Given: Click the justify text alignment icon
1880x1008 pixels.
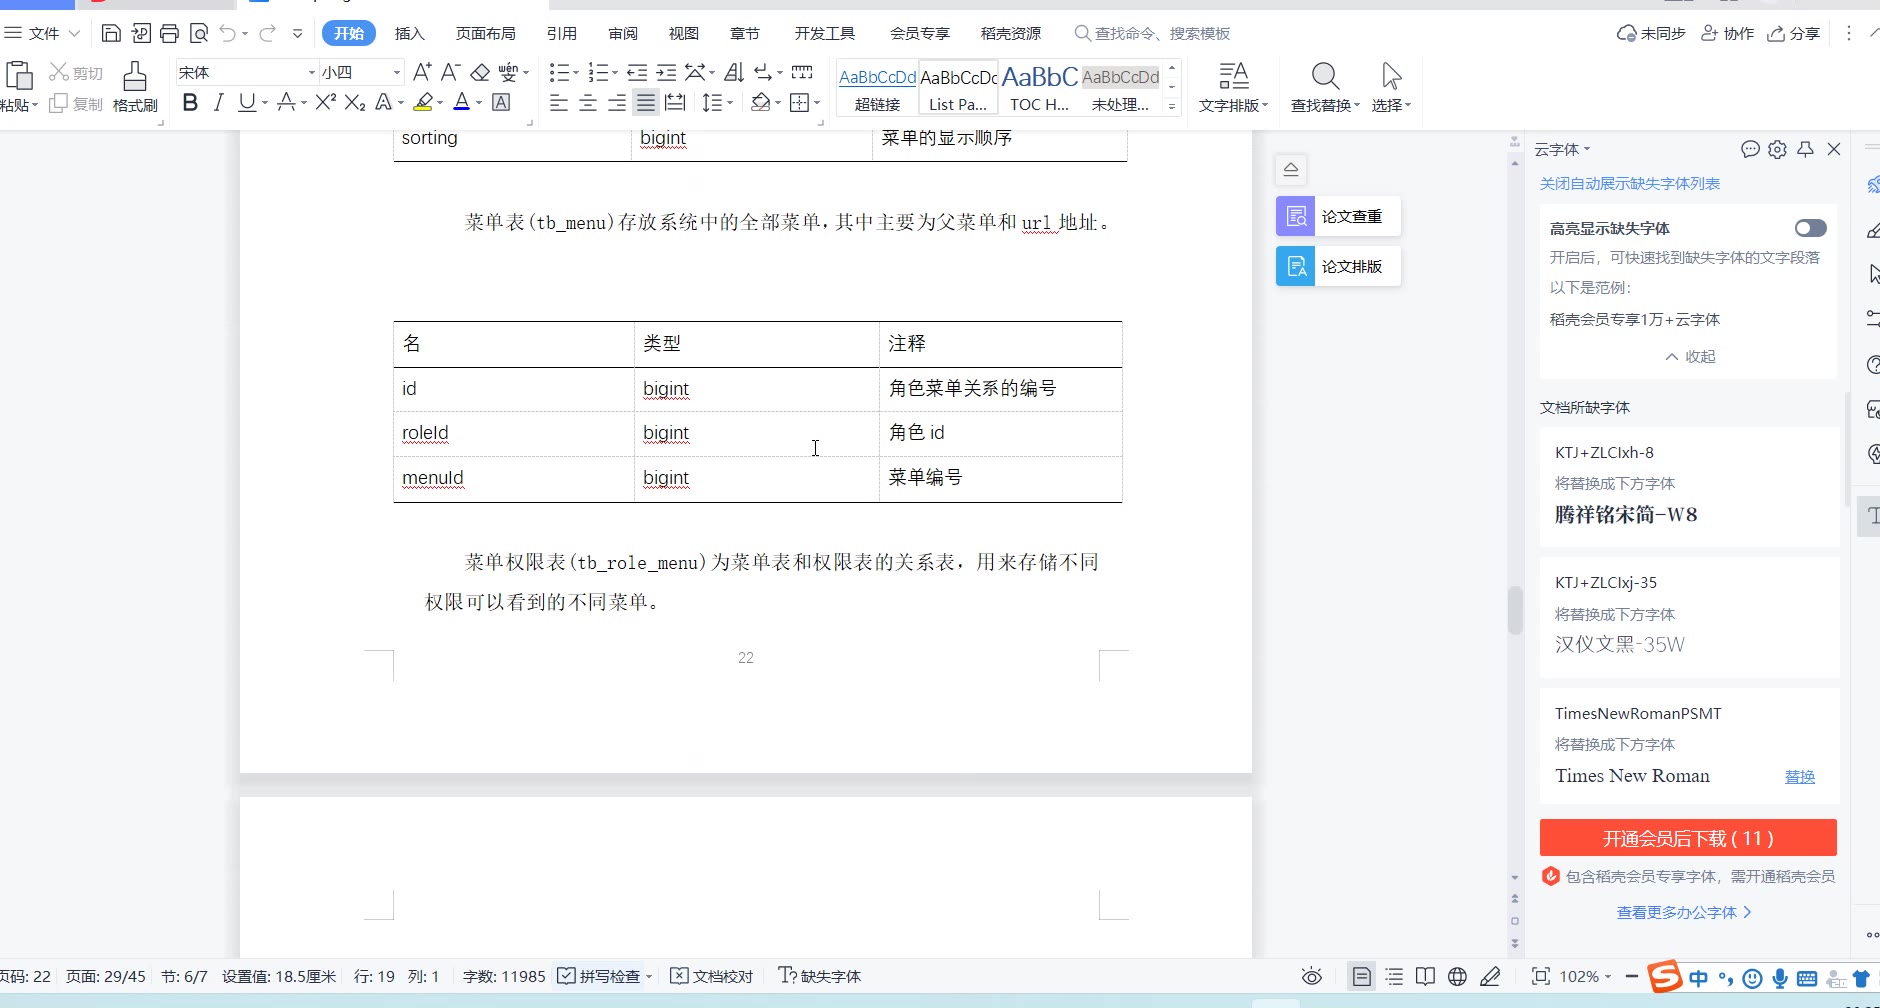Looking at the screenshot, I should (x=646, y=103).
